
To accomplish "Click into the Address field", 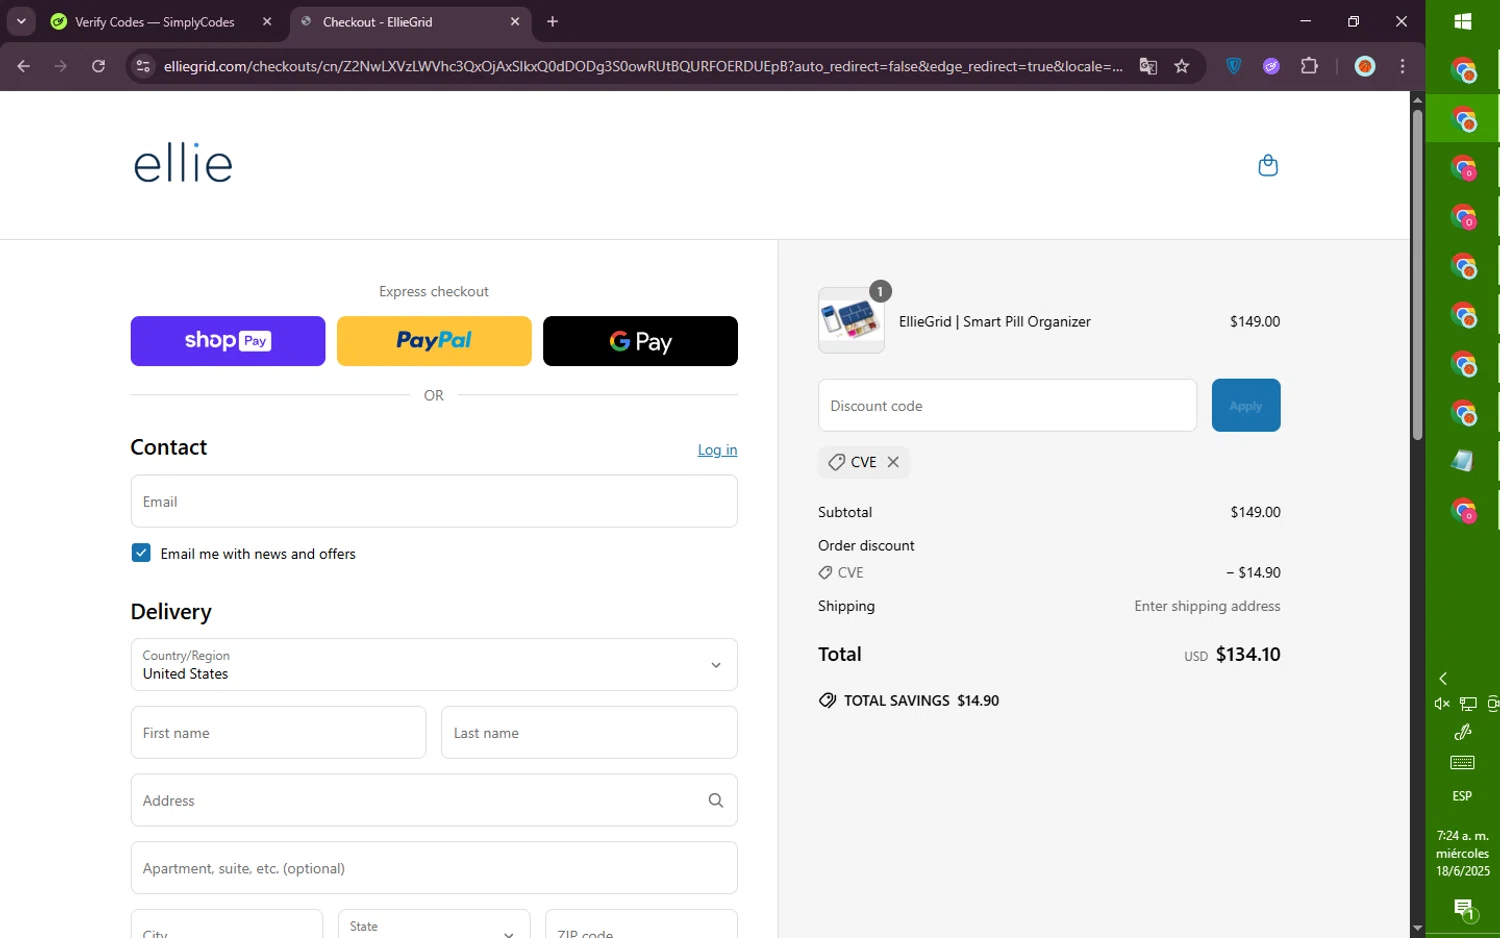I will (x=434, y=800).
